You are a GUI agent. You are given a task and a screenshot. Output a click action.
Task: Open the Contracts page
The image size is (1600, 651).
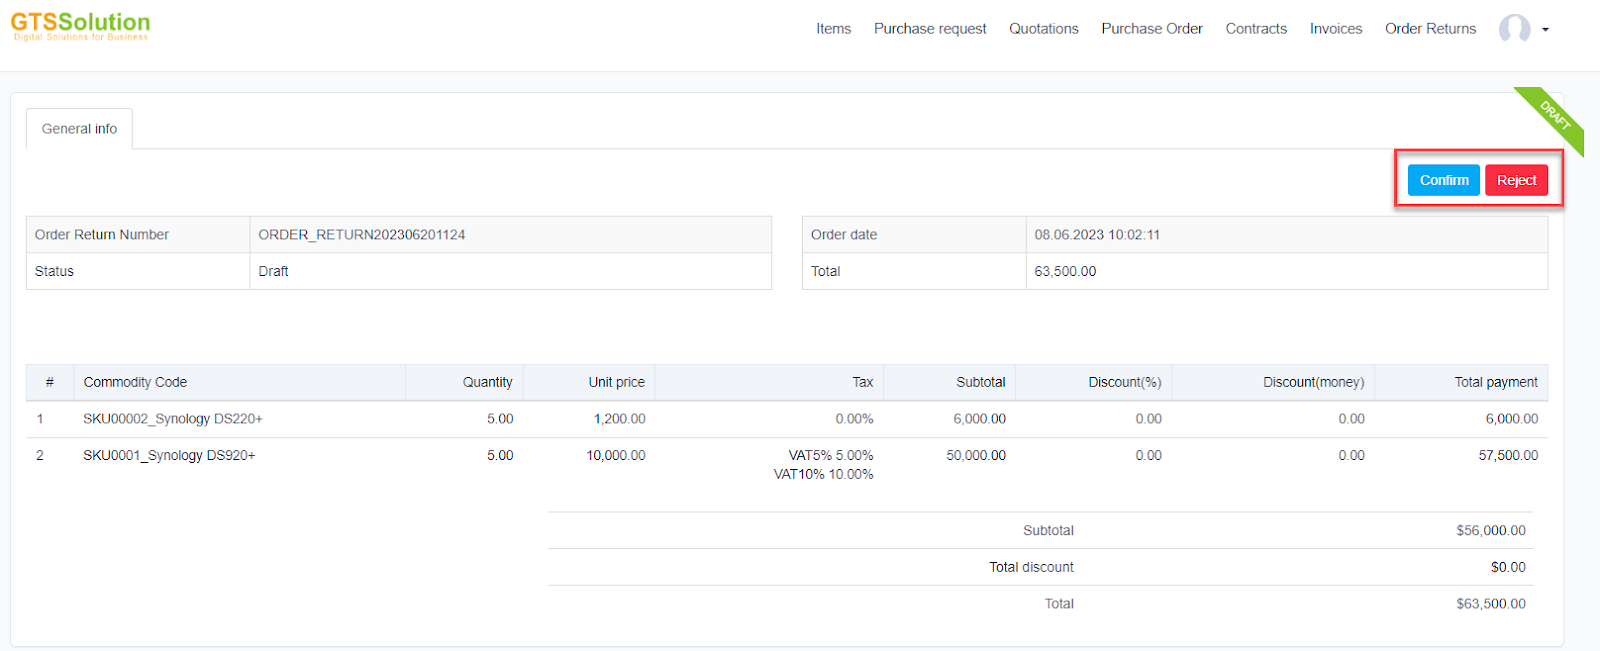click(x=1255, y=29)
